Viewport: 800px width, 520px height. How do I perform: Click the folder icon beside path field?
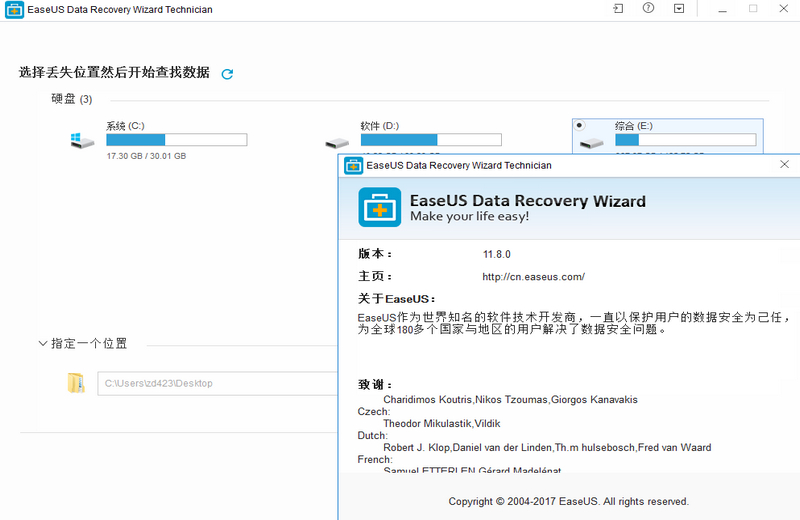[x=76, y=383]
